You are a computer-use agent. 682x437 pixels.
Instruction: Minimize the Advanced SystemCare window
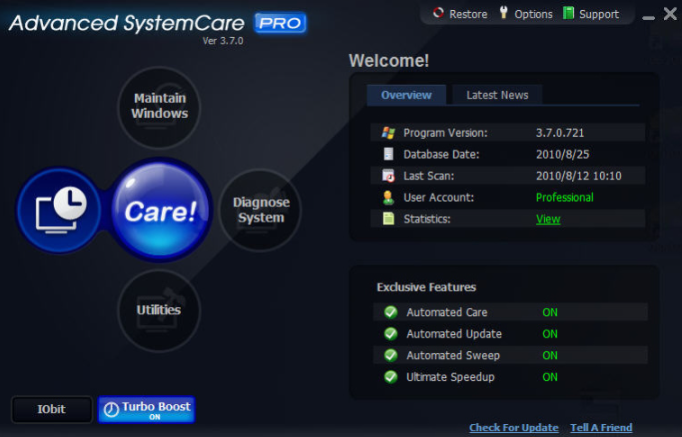click(x=649, y=17)
